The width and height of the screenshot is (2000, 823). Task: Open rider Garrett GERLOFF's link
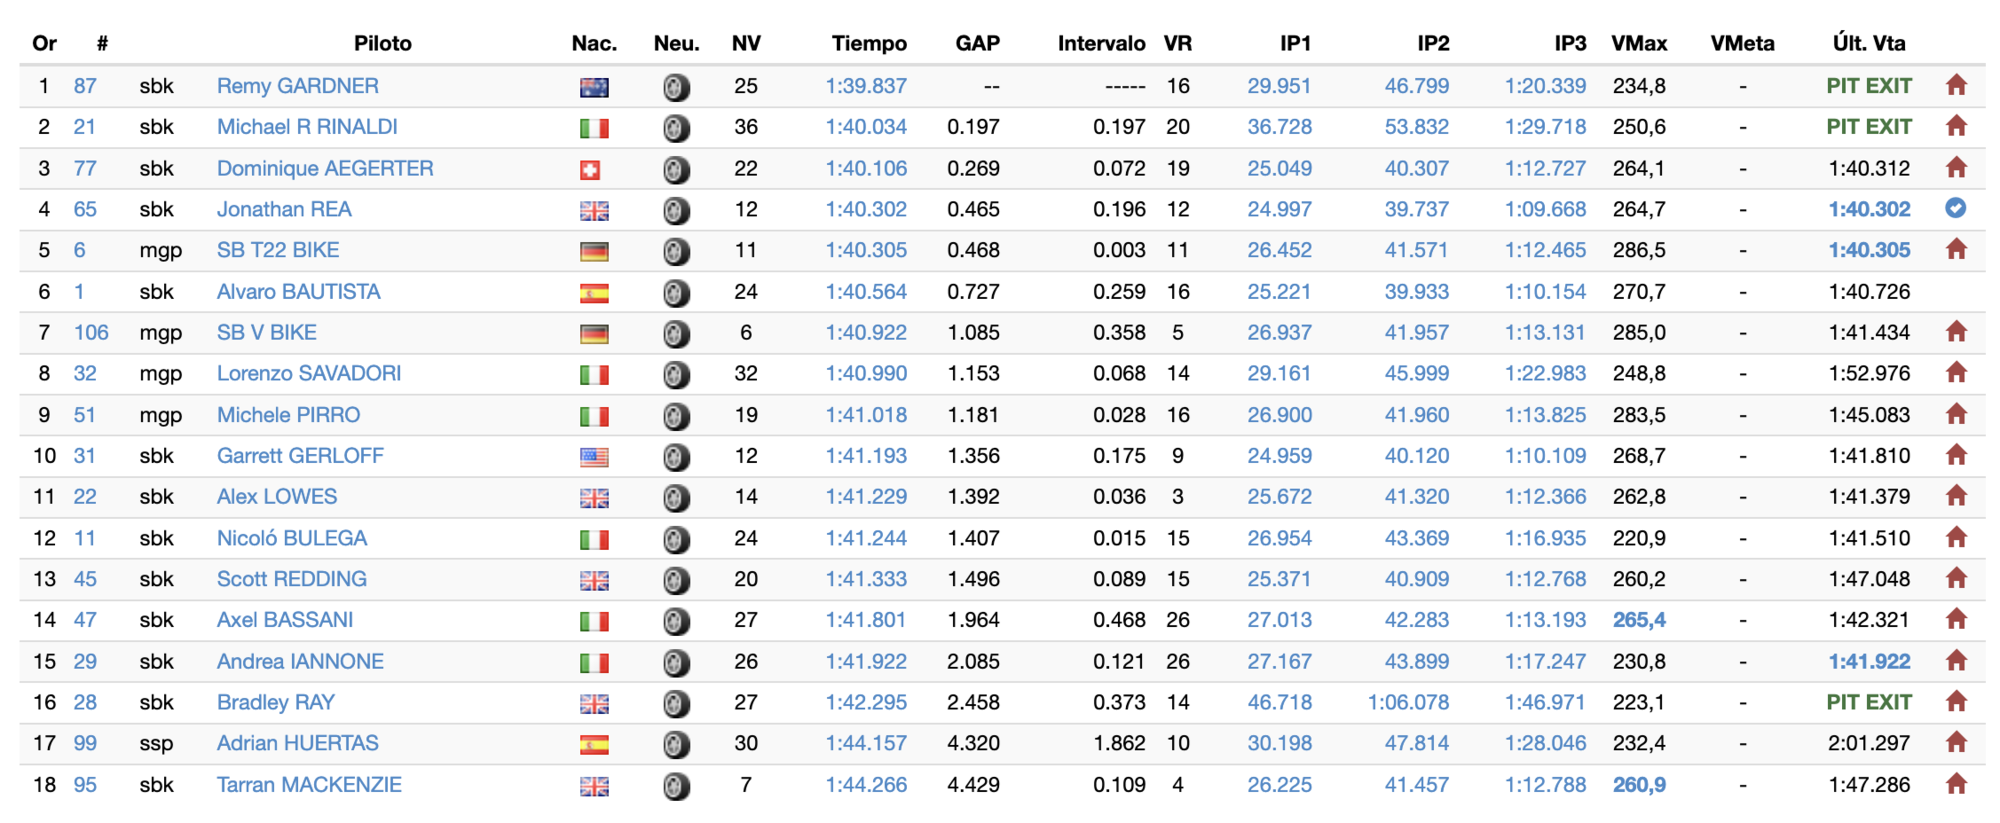(x=300, y=455)
